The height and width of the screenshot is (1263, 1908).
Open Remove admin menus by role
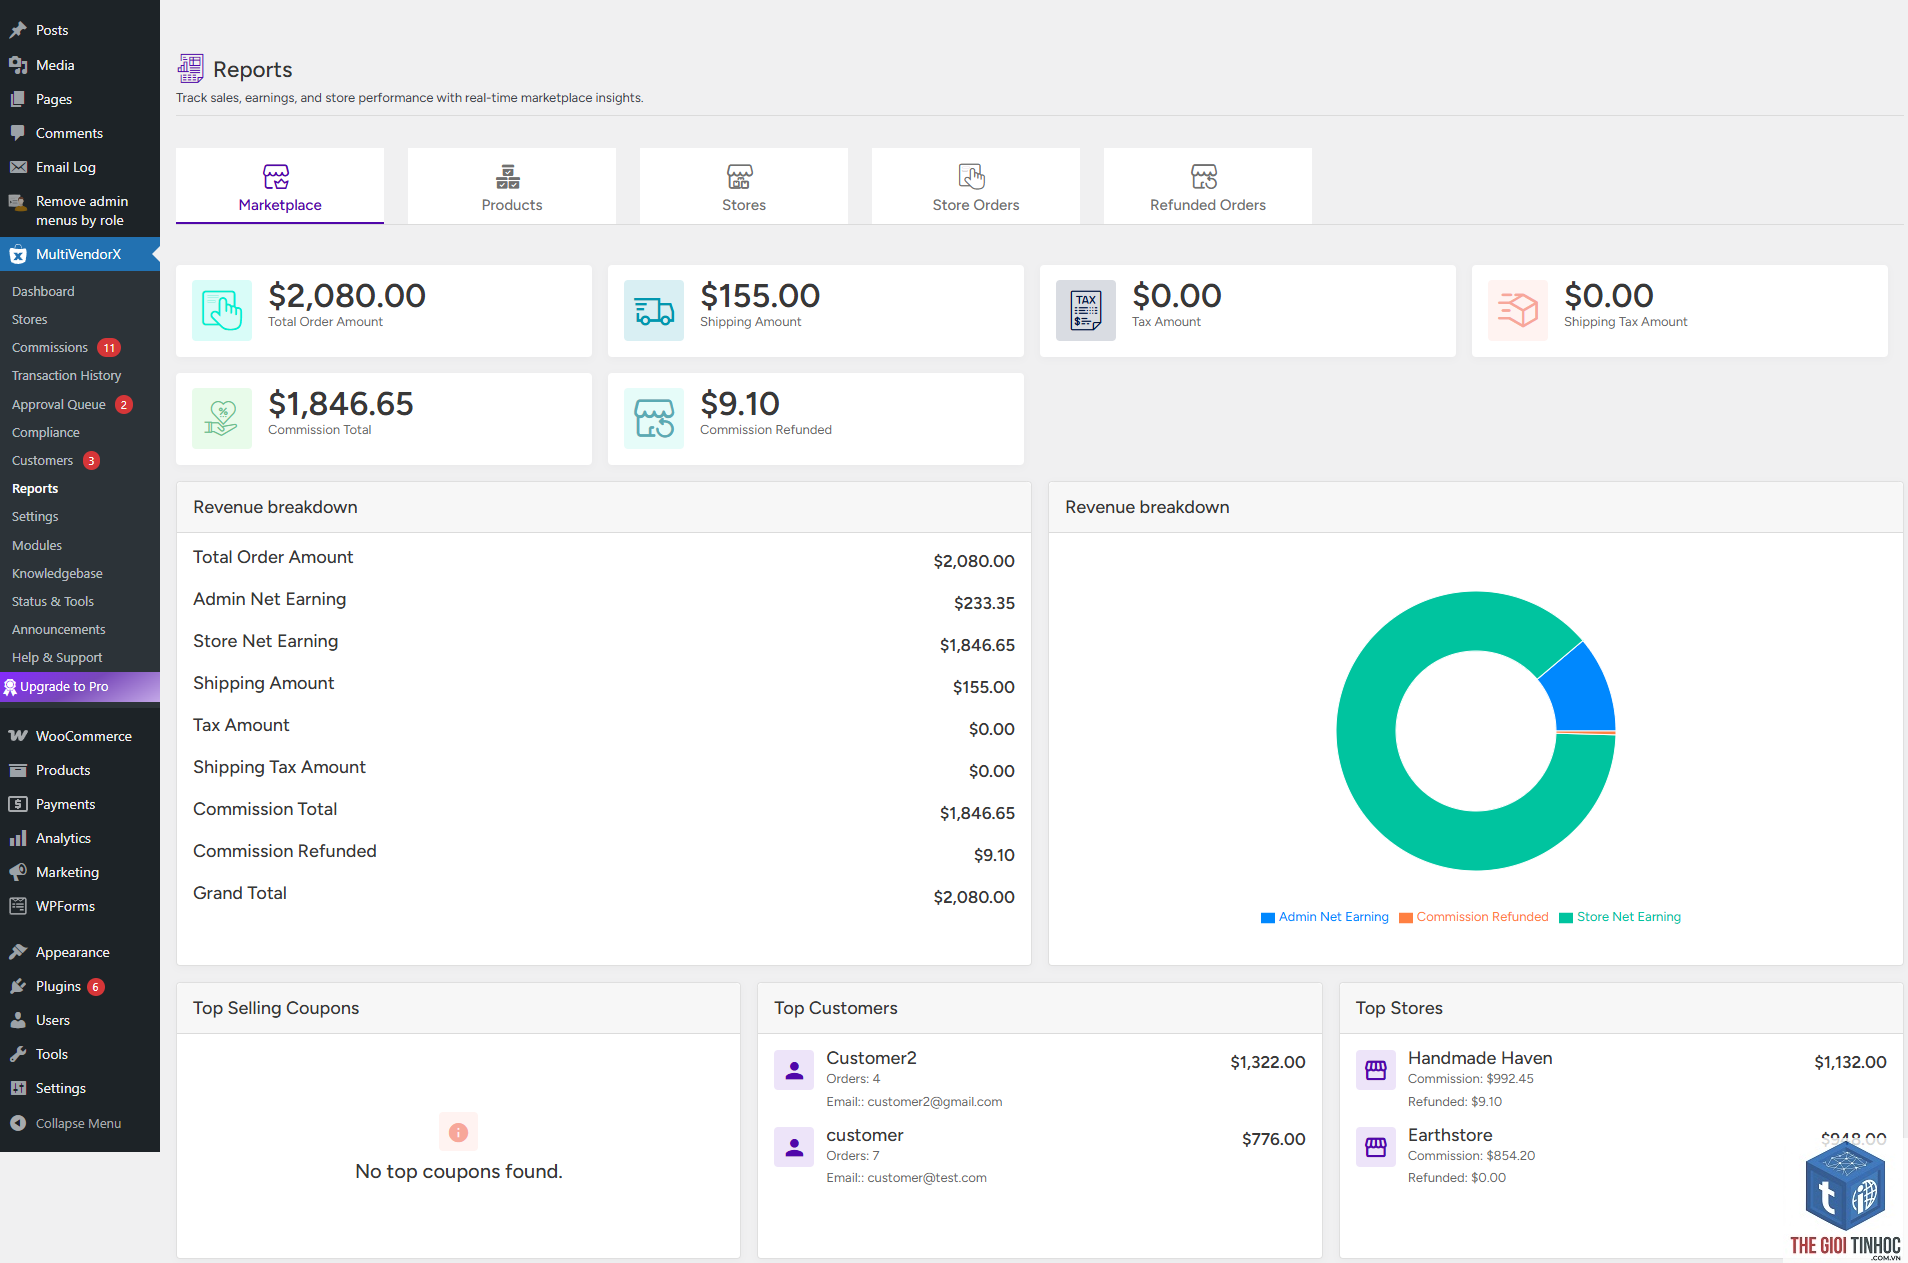pos(80,211)
